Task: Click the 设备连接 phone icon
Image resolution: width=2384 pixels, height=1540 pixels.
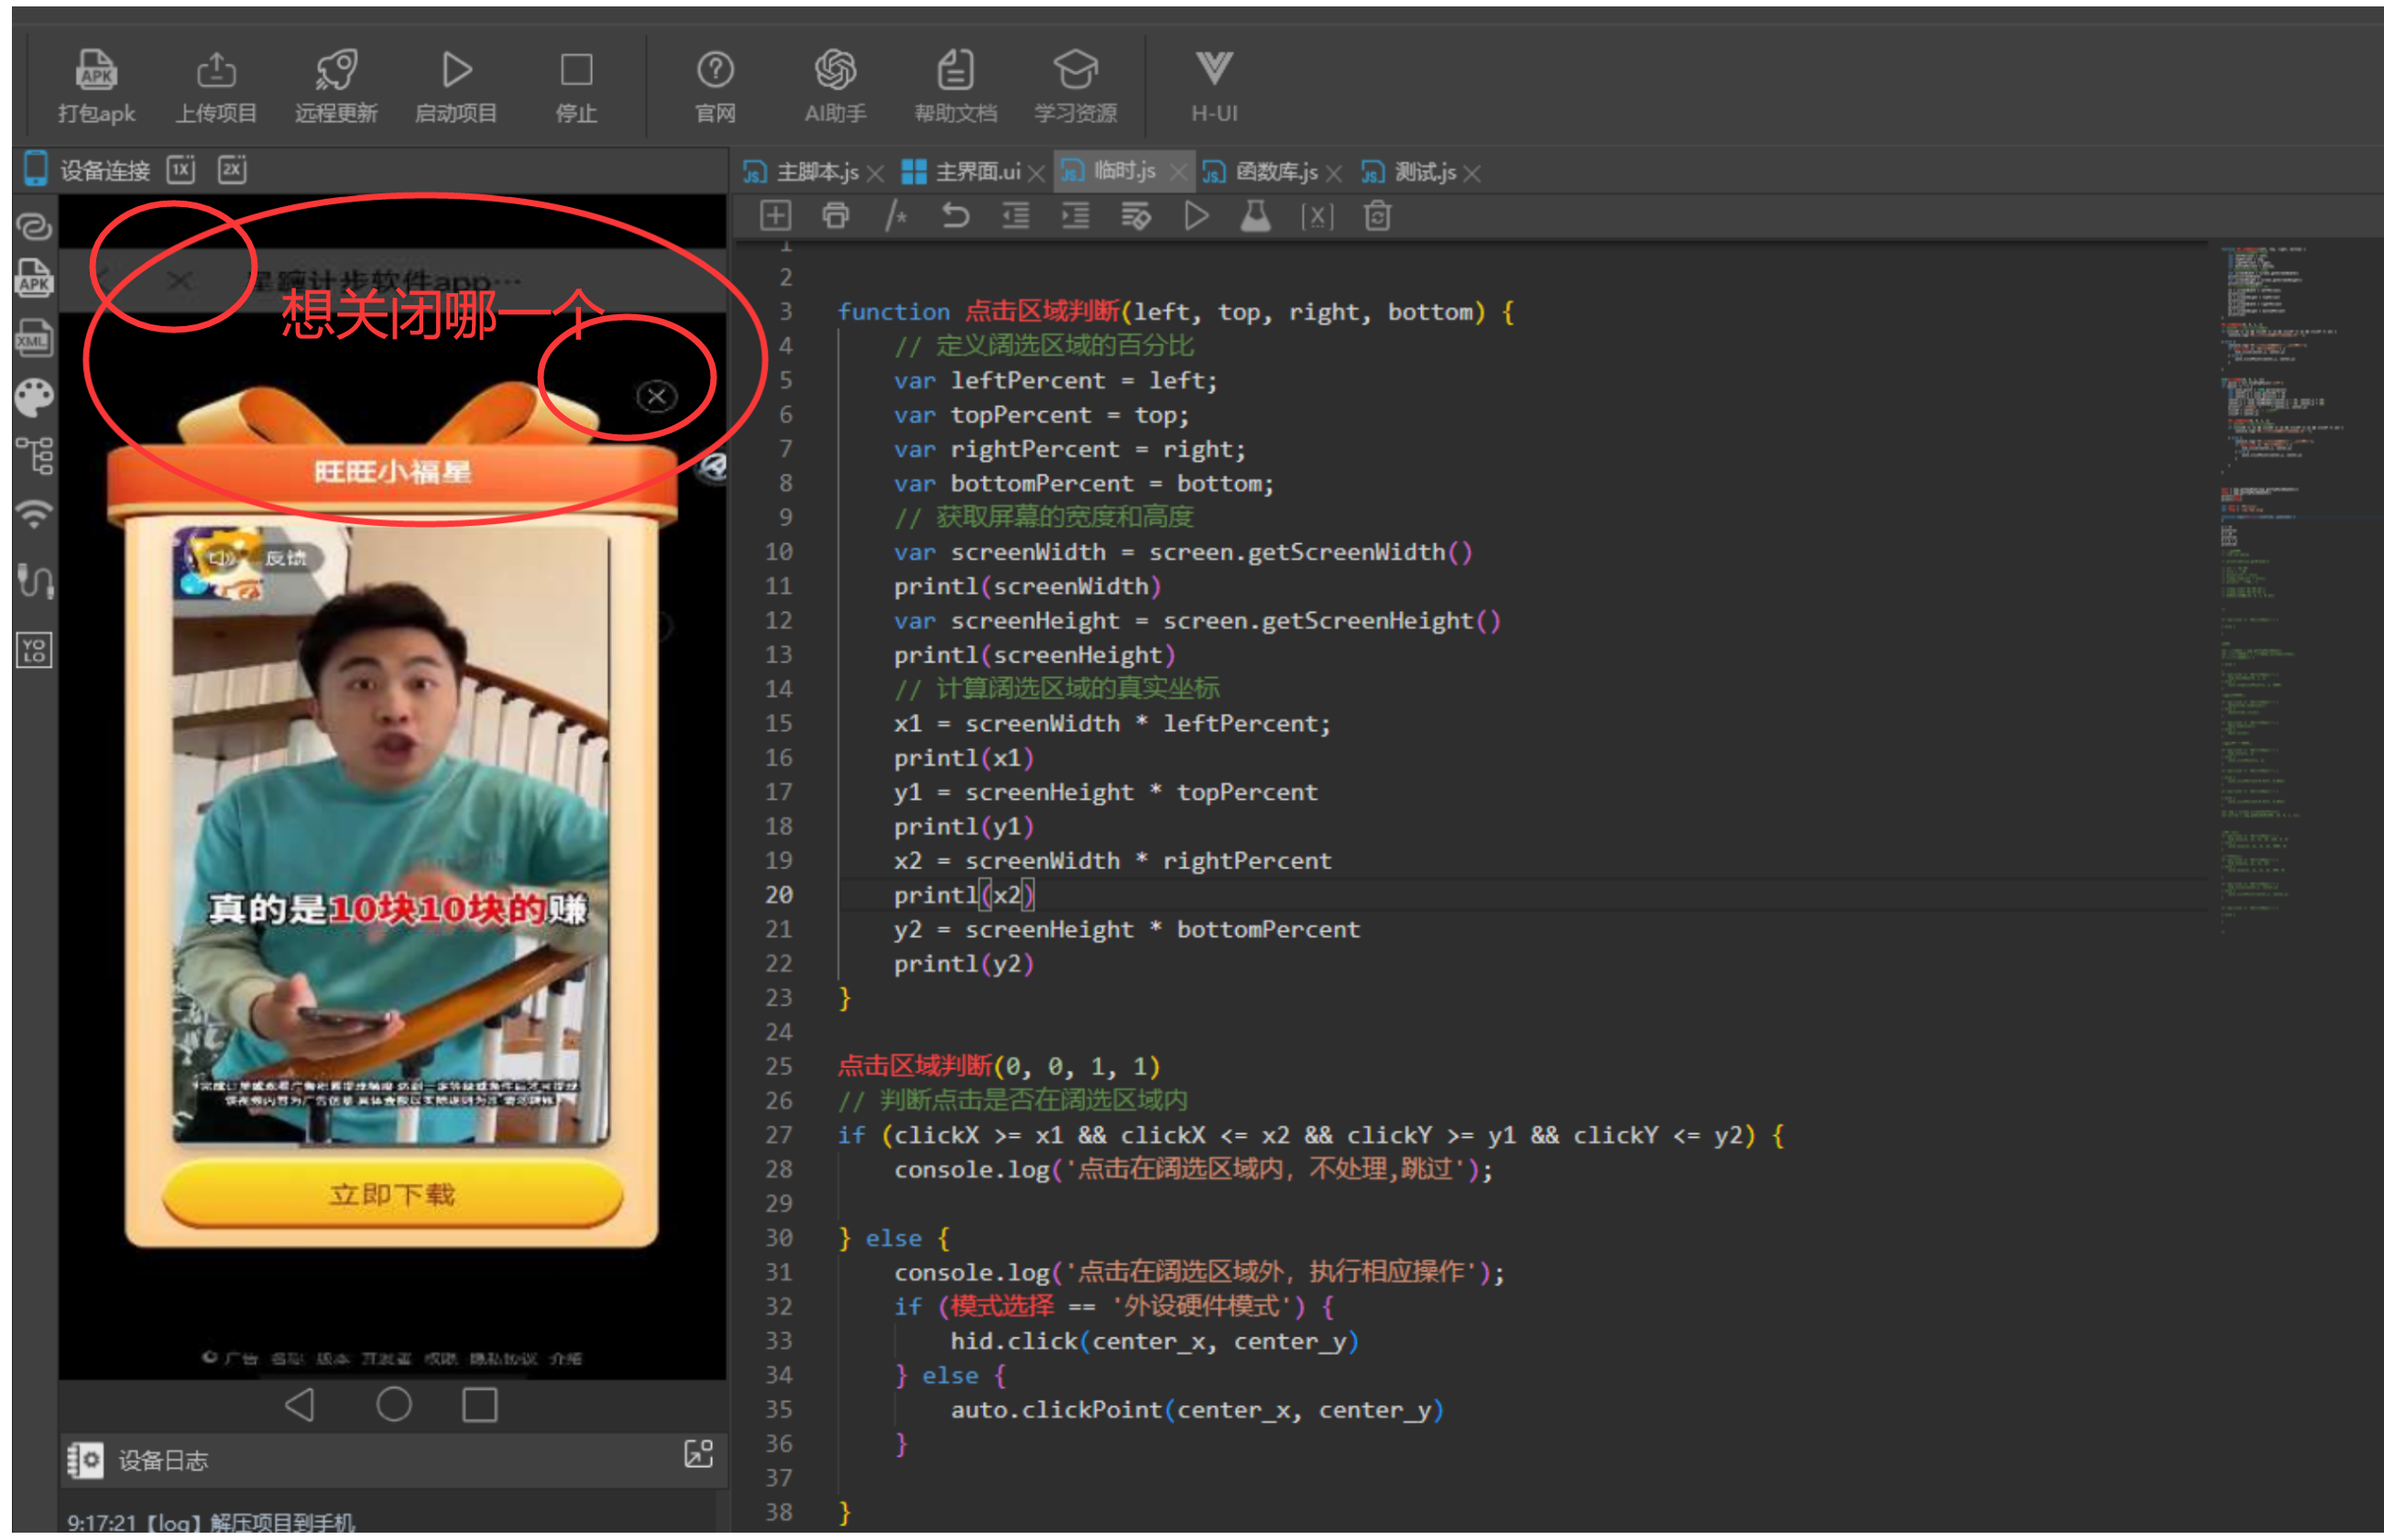Action: pos(35,169)
